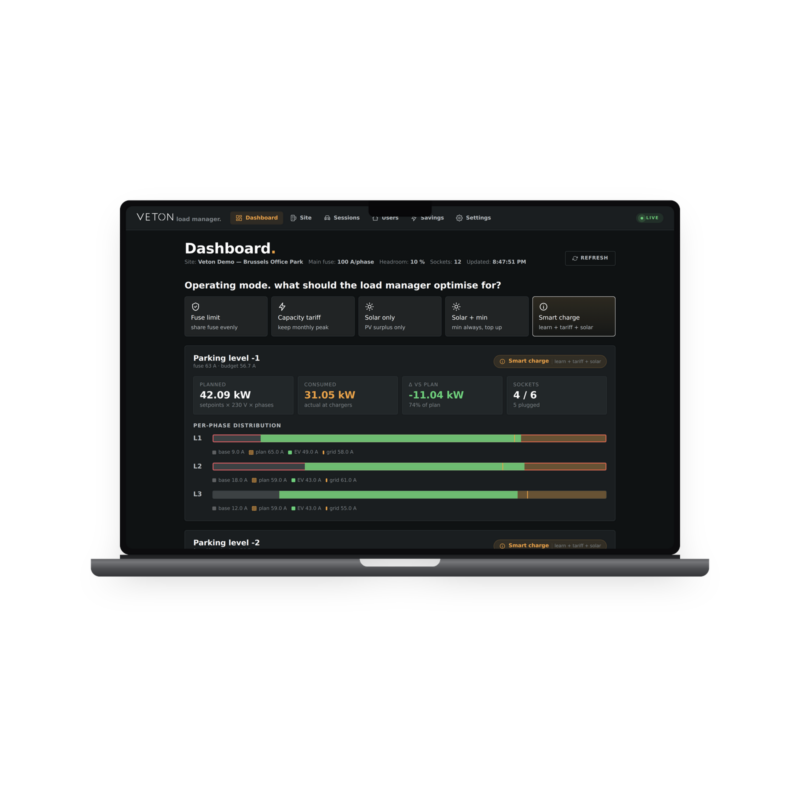
Task: Switch to the Site tab
Action: (301, 218)
